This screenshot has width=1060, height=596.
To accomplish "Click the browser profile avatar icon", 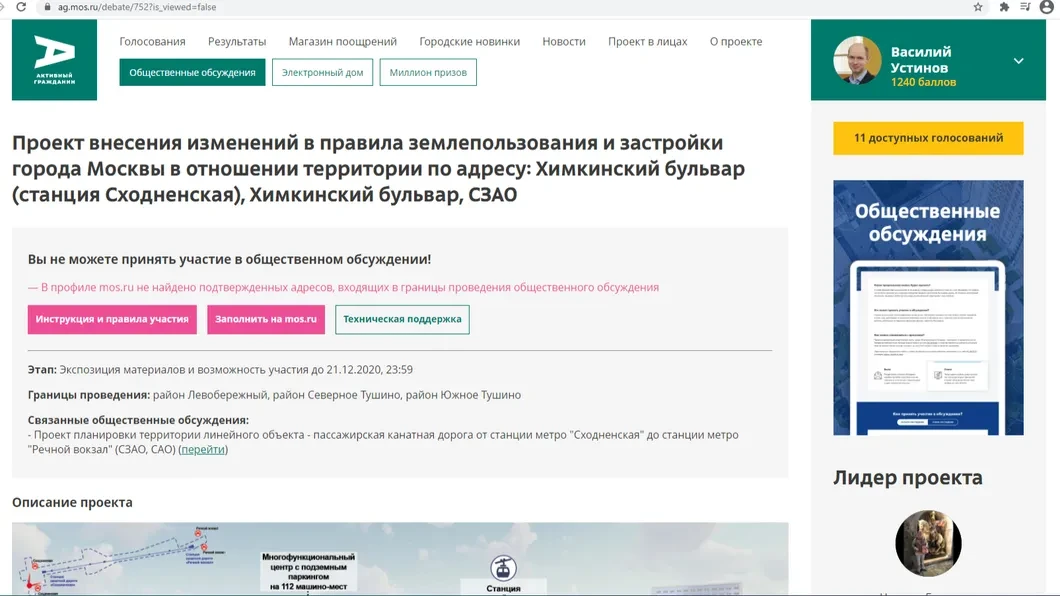I will (x=1046, y=7).
